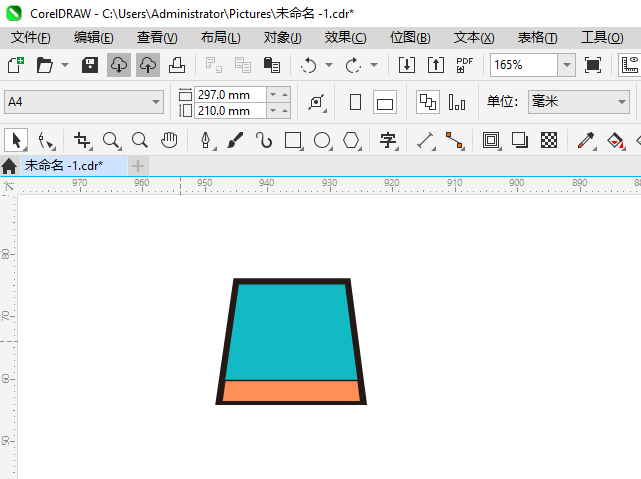The width and height of the screenshot is (641, 479).
Task: Select the Zoom tool magnifier
Action: coord(111,141)
